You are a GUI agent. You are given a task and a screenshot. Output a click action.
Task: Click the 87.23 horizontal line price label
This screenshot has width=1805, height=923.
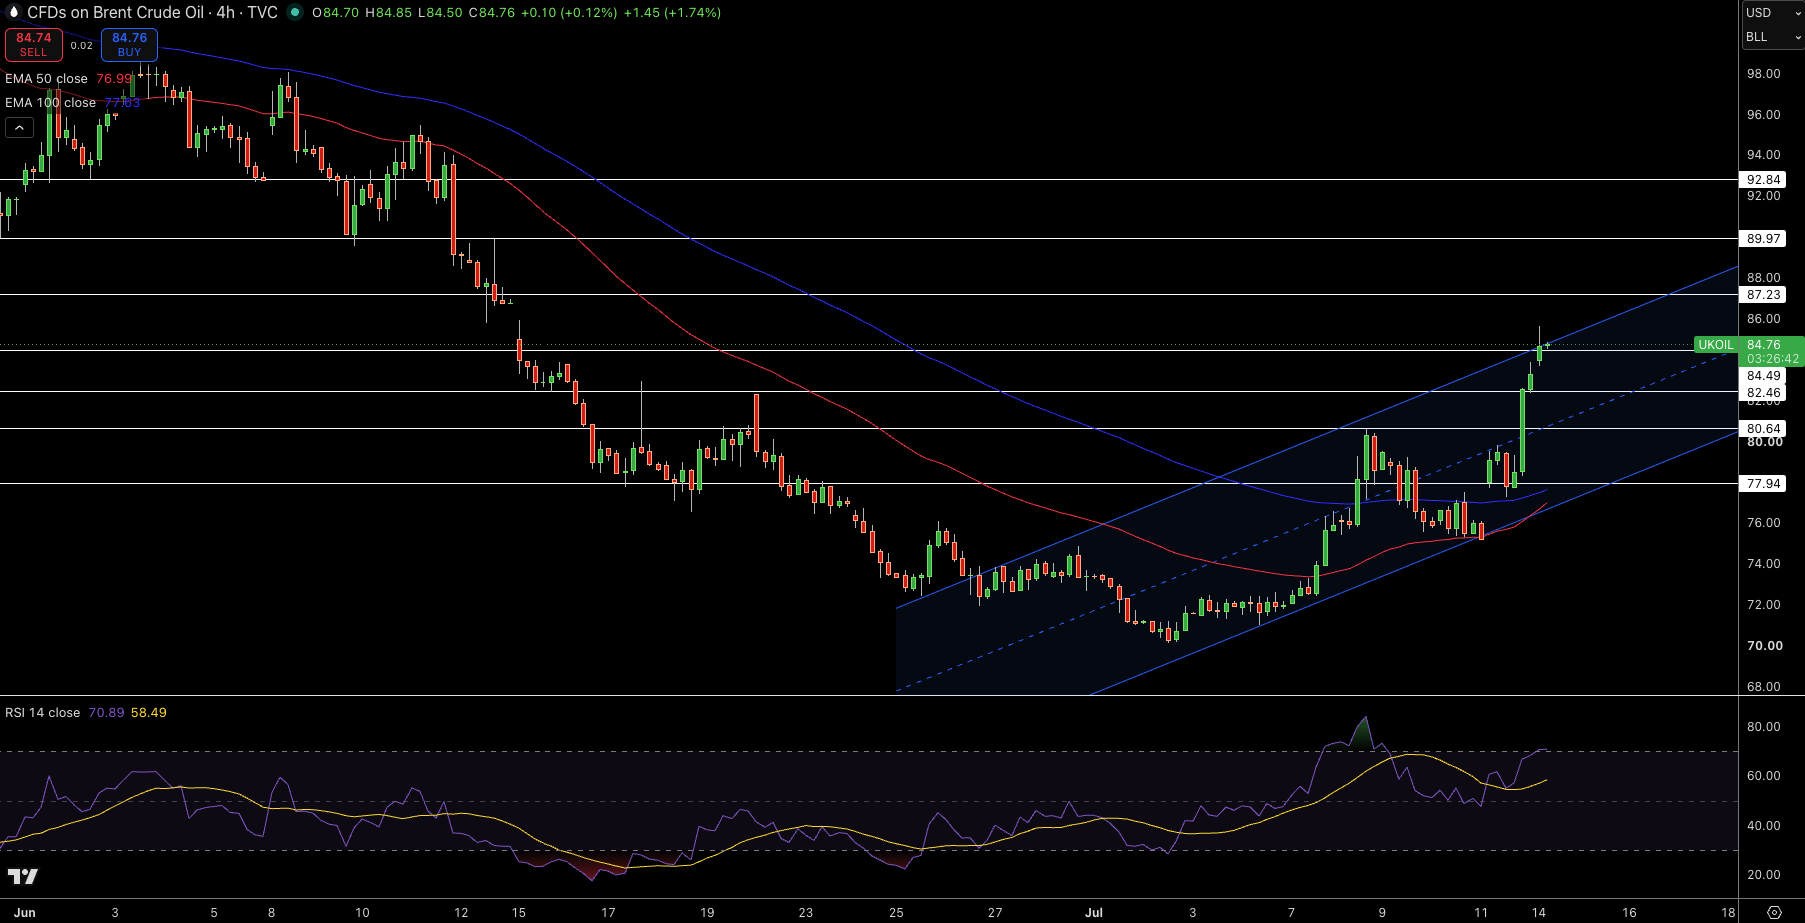pos(1763,295)
